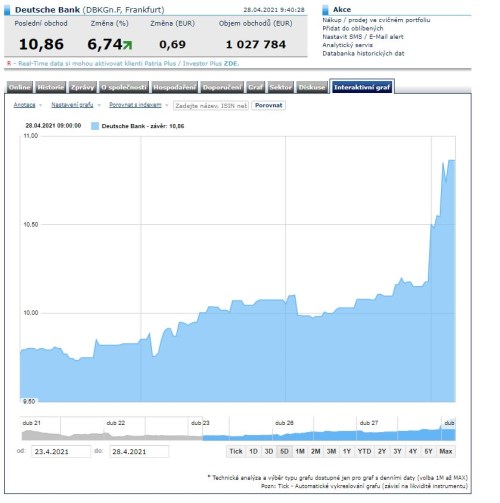Image resolution: width=500 pixels, height=503 pixels.
Task: Click the green upward change arrow icon
Action: 128,45
